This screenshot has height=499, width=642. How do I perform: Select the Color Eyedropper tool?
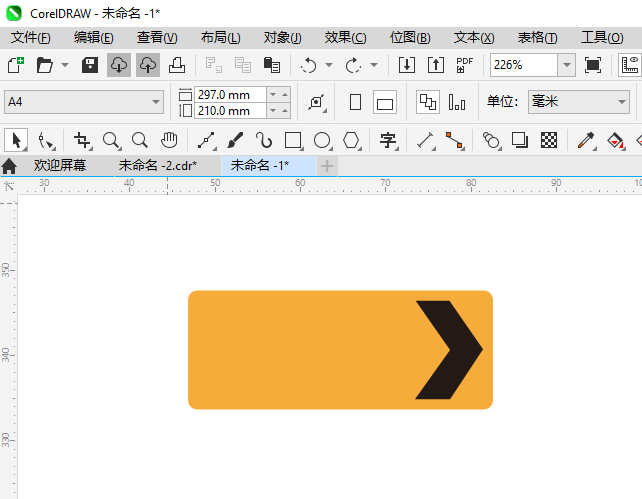[586, 140]
